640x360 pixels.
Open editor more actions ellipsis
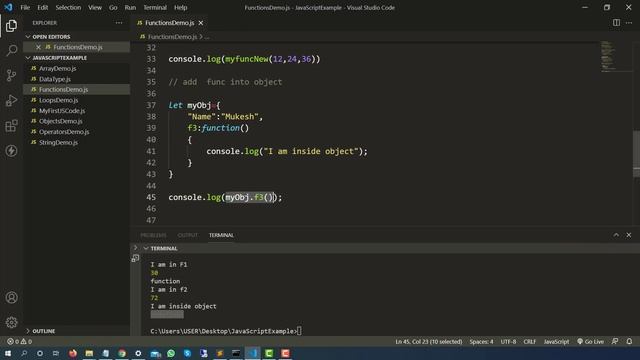[x=629, y=23]
